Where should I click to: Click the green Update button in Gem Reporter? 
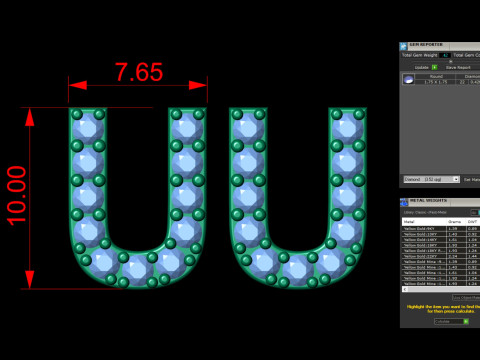[x=434, y=67]
